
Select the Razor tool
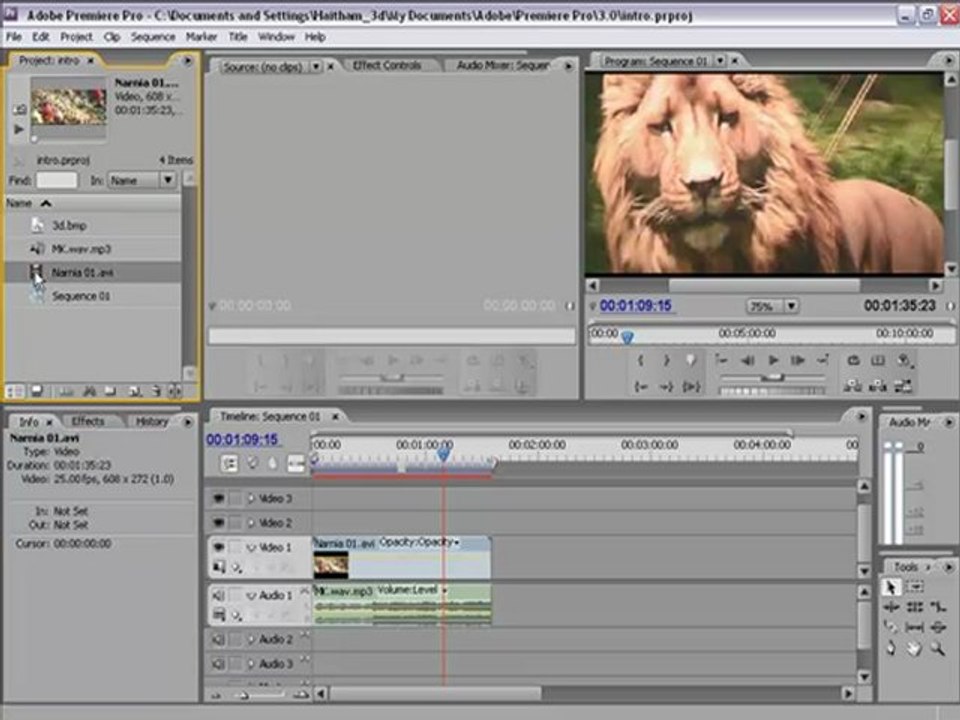[x=891, y=627]
